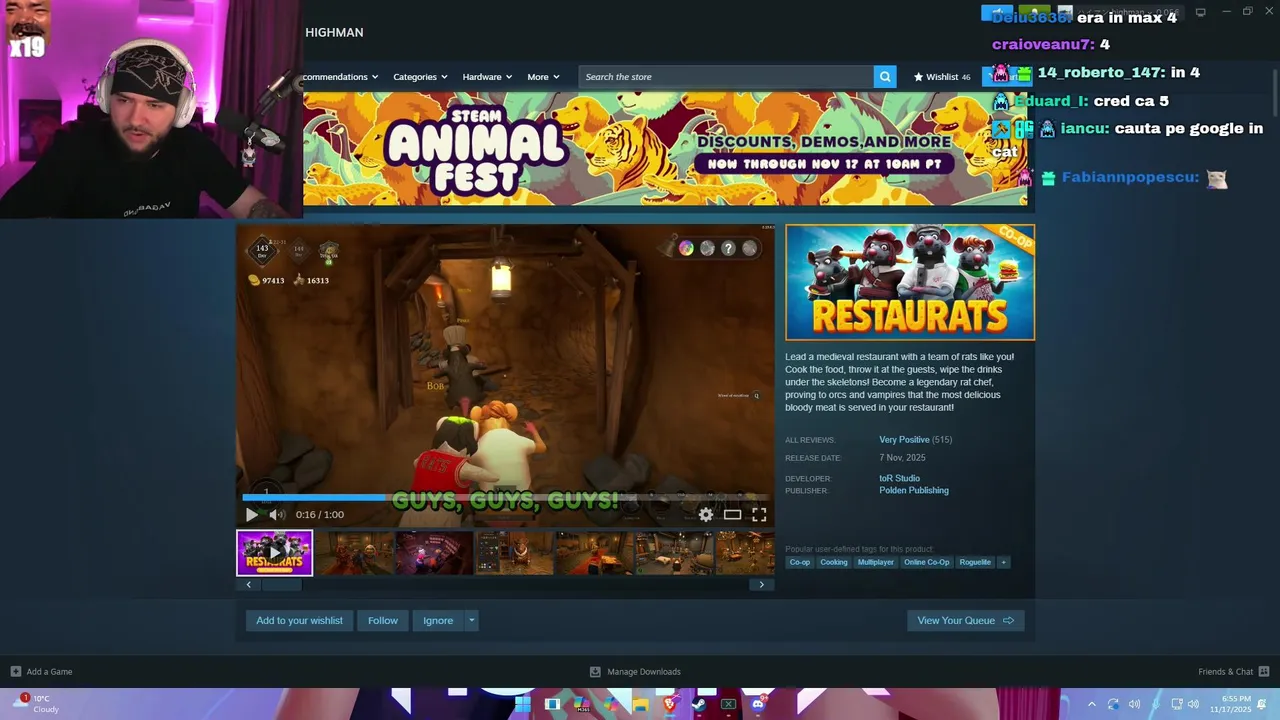1280x720 pixels.
Task: Open the Windows Start menu
Action: coord(522,704)
